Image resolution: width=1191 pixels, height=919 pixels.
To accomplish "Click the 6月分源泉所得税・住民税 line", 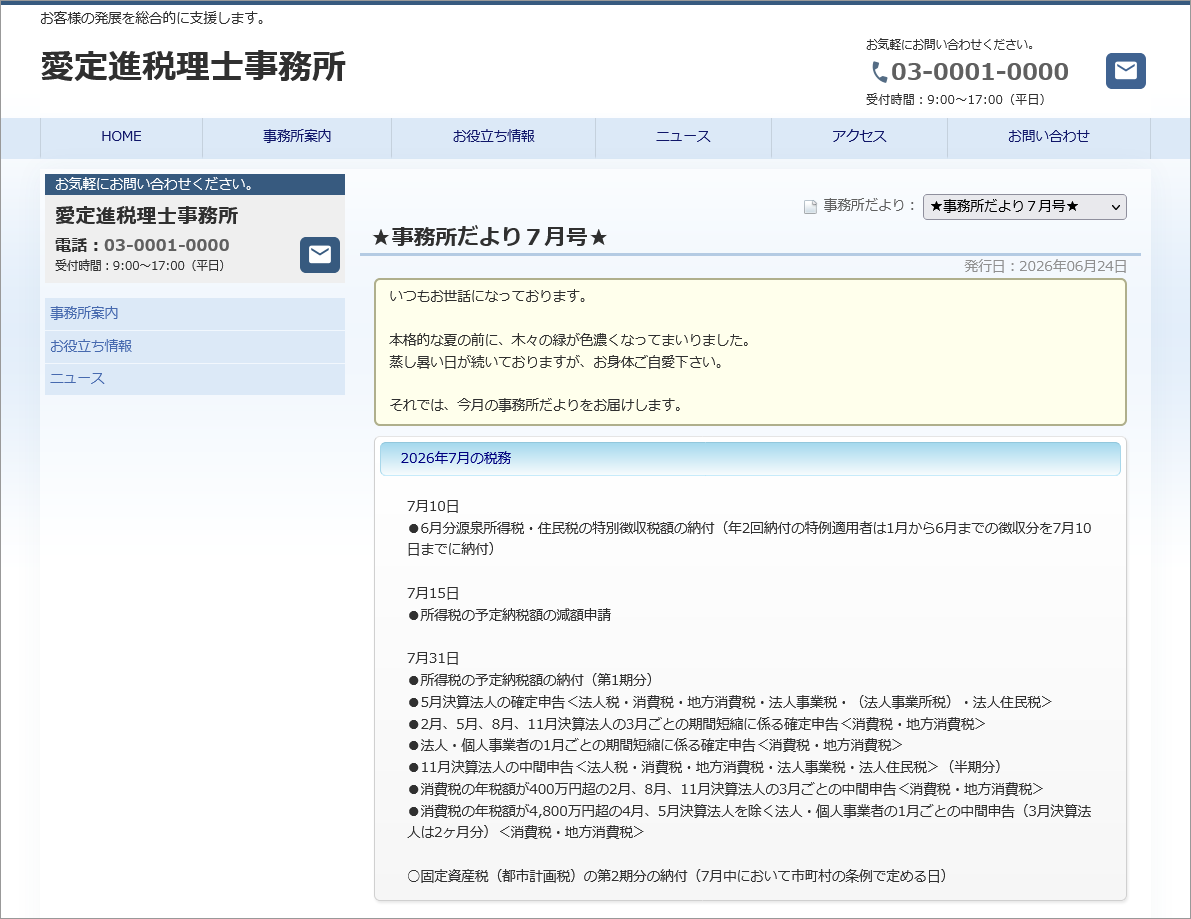I will pyautogui.click(x=749, y=538).
